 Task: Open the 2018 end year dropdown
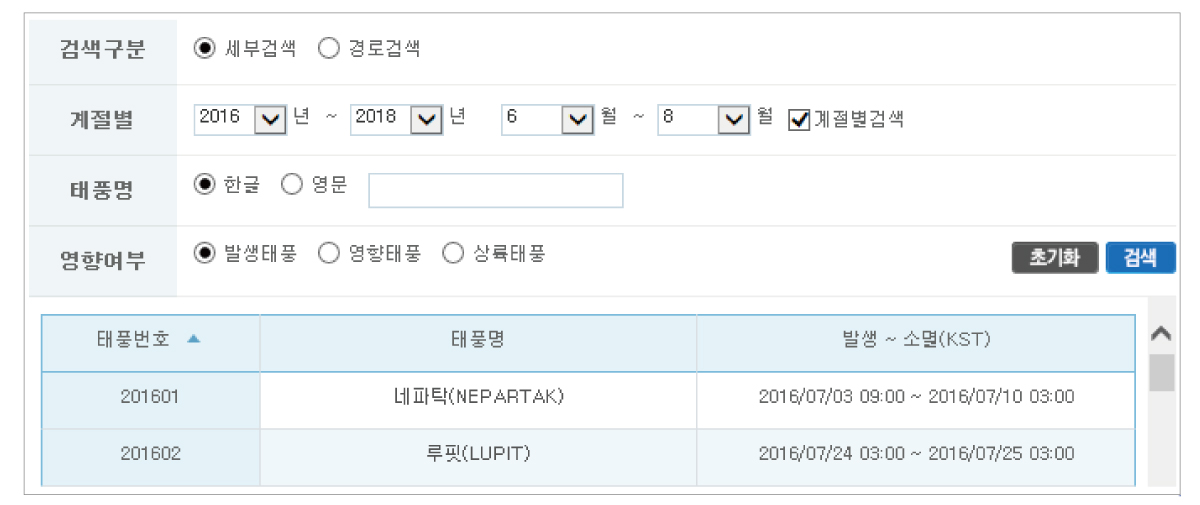[x=397, y=119]
